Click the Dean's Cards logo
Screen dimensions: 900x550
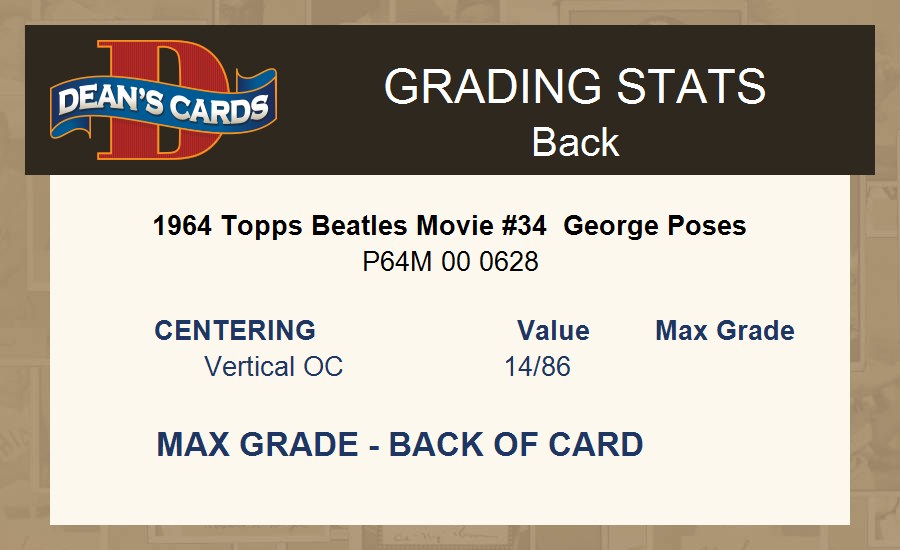coord(163,100)
